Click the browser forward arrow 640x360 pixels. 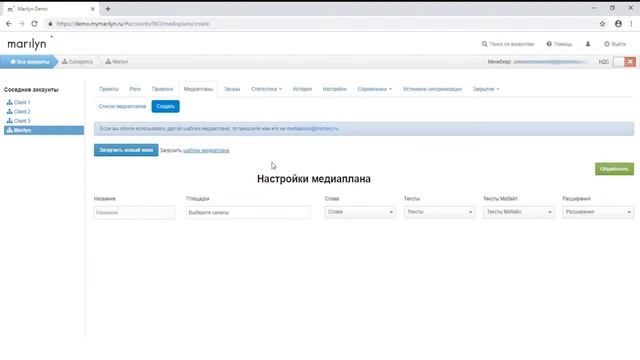coord(22,24)
